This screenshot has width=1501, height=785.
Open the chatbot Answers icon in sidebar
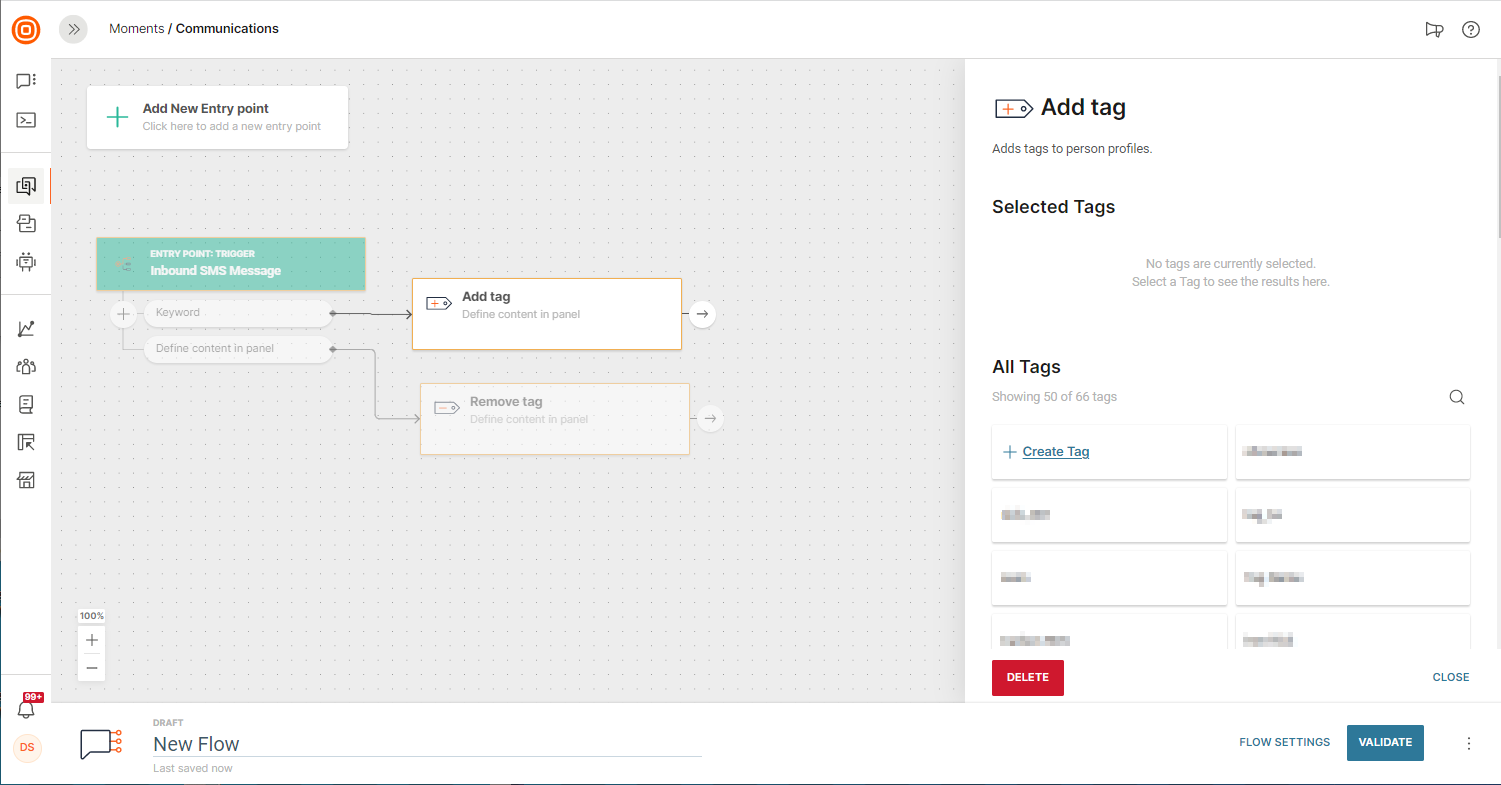26,262
